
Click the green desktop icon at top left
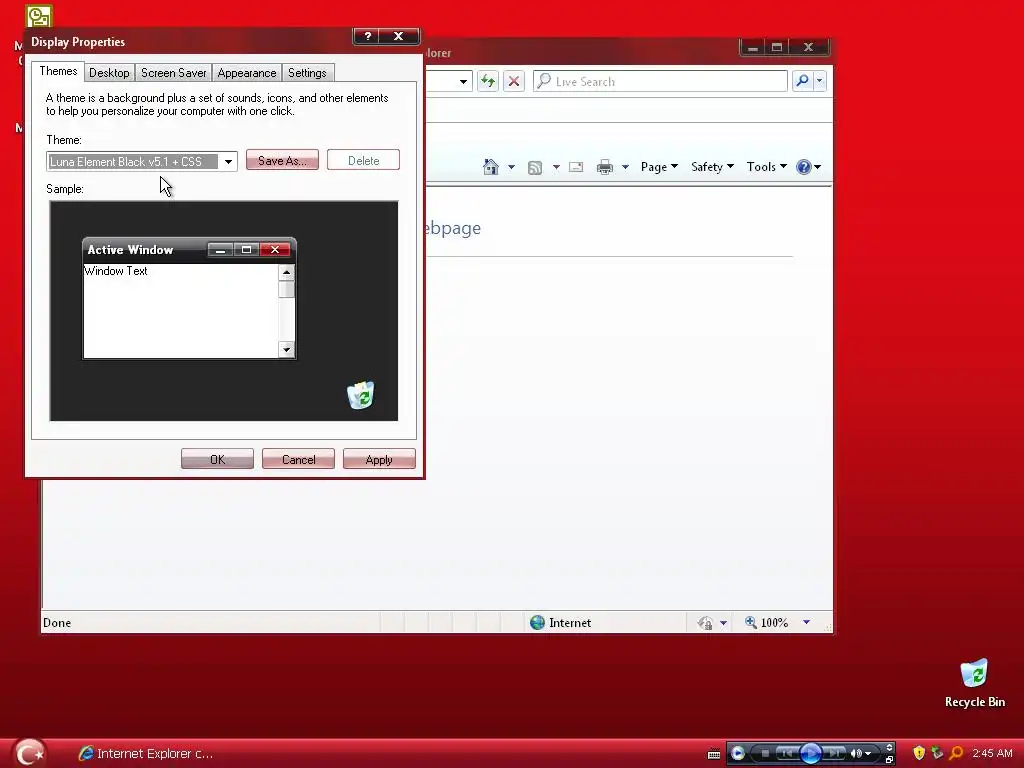[39, 16]
